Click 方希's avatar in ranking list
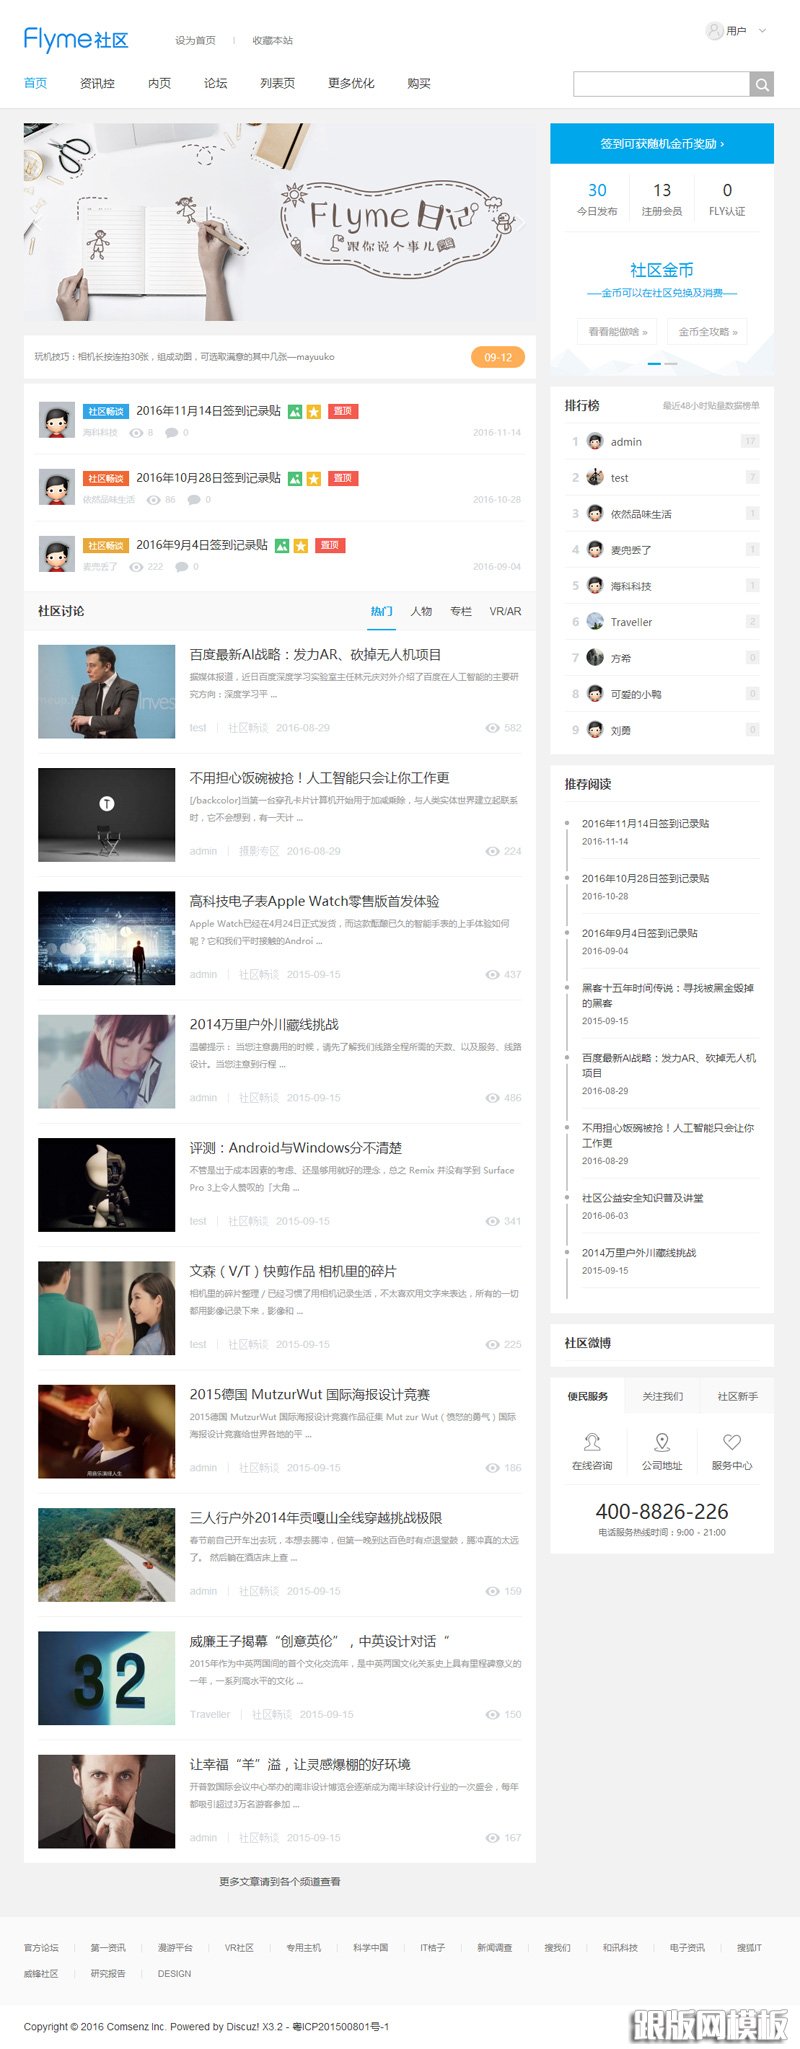The height and width of the screenshot is (2049, 800). coord(595,657)
